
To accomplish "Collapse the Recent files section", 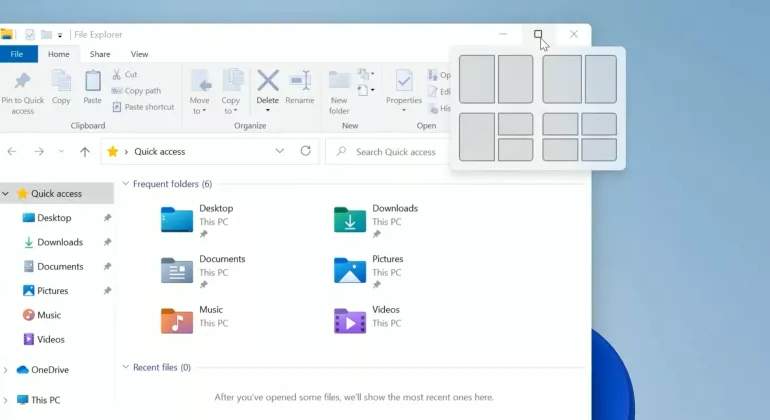I will point(125,367).
